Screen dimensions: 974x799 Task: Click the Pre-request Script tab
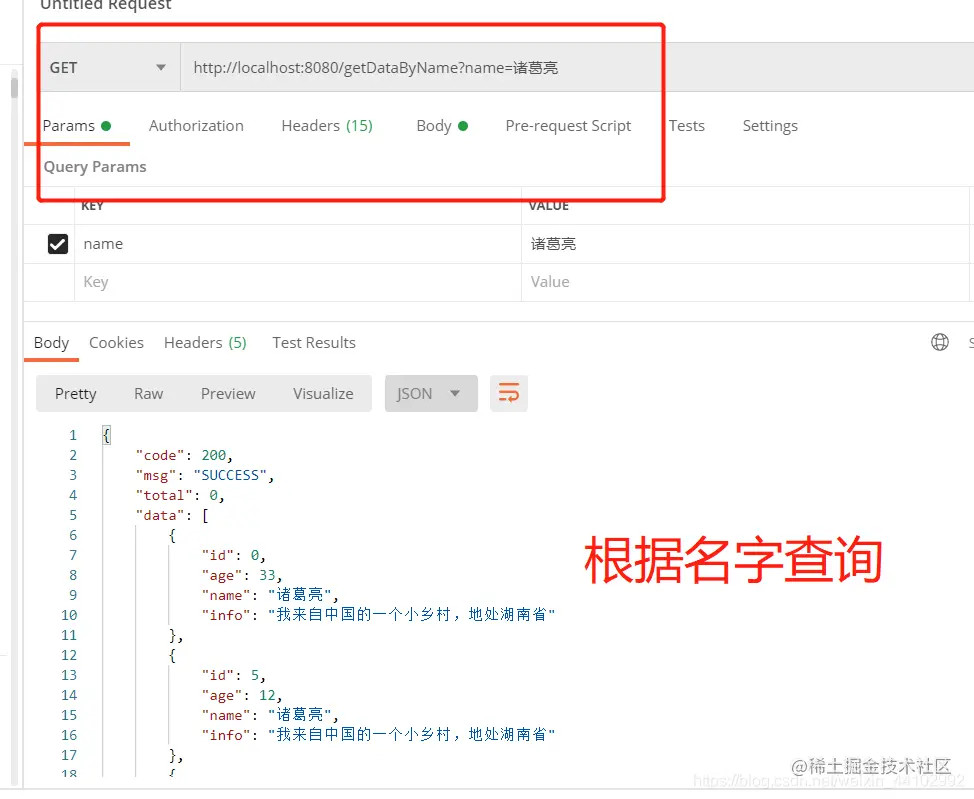[568, 125]
